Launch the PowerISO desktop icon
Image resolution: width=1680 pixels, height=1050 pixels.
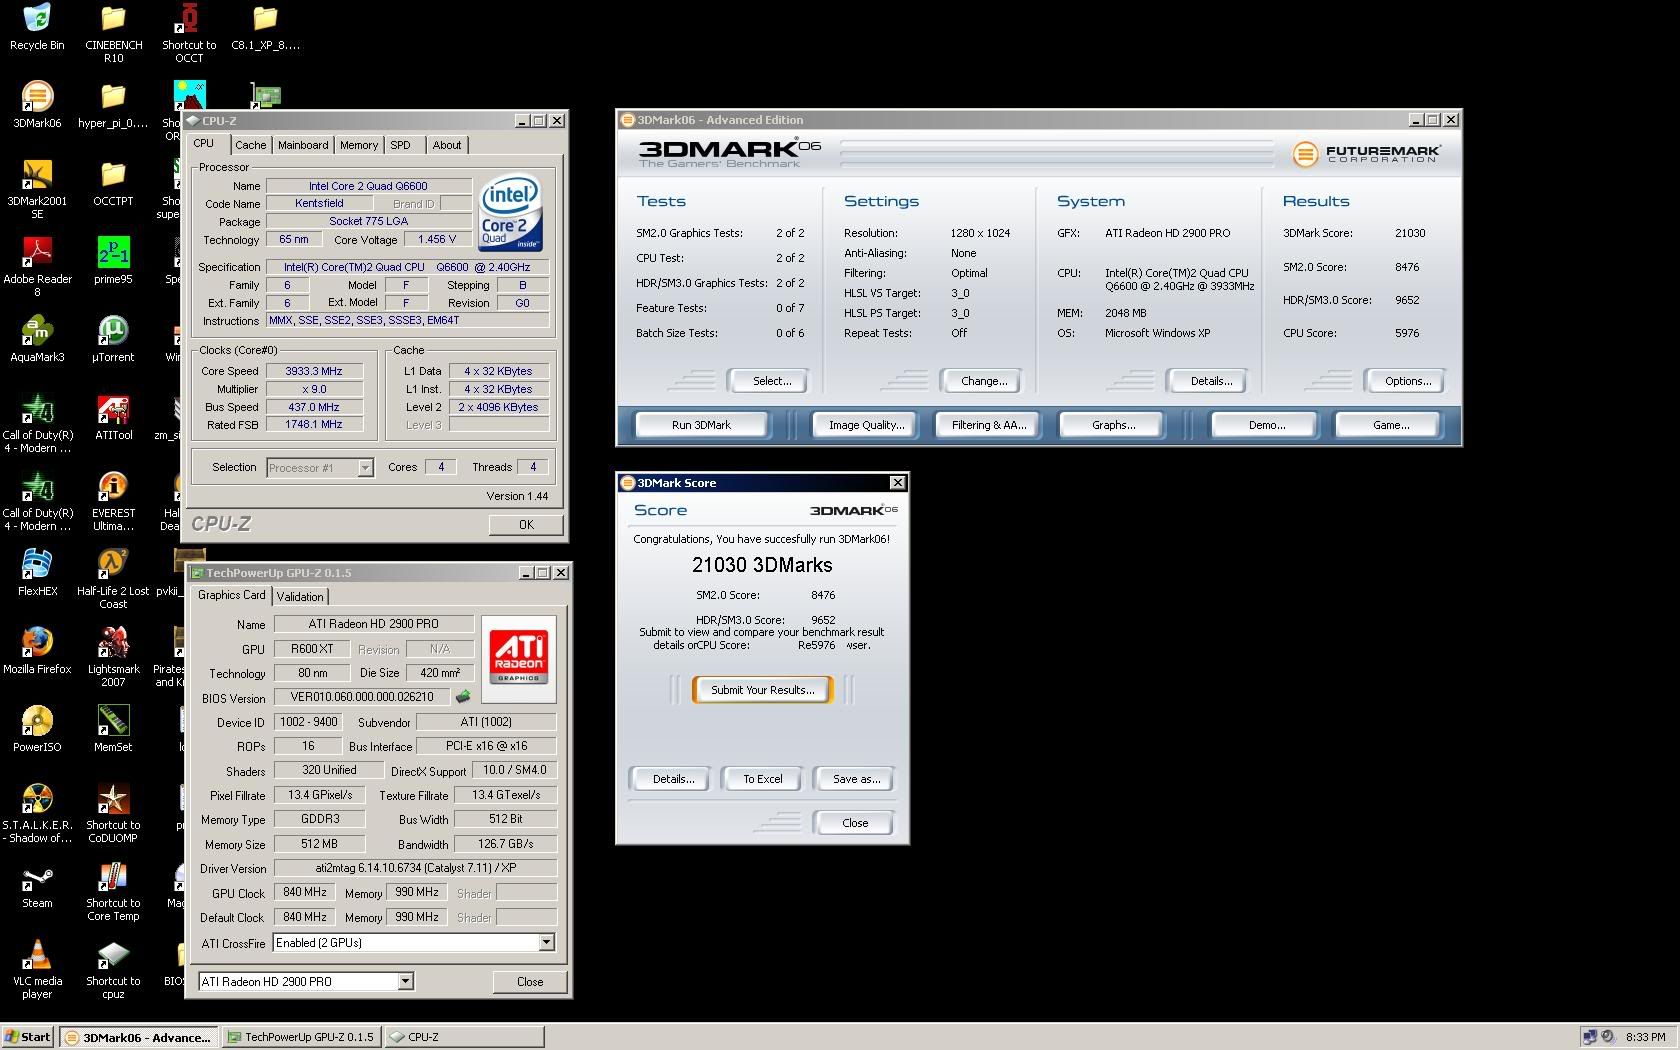tap(37, 729)
